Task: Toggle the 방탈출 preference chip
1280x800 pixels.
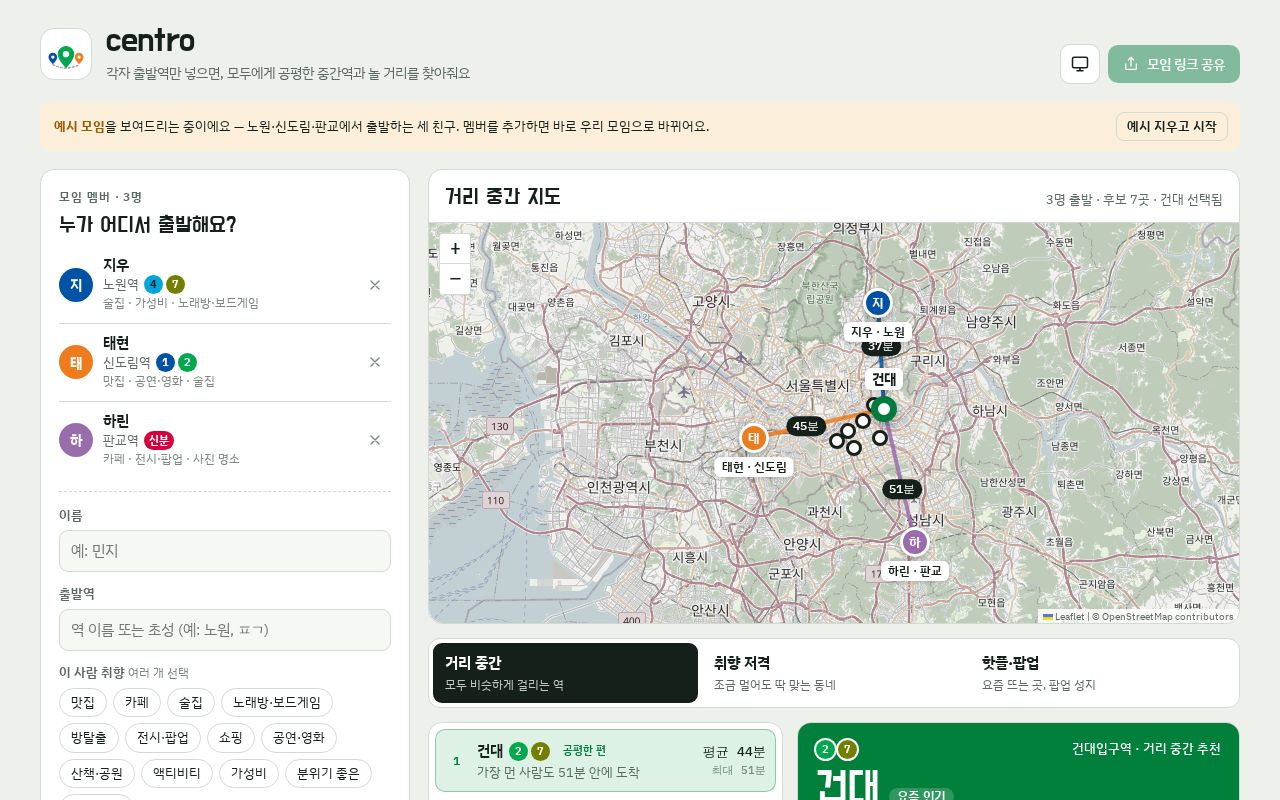Action: (89, 738)
